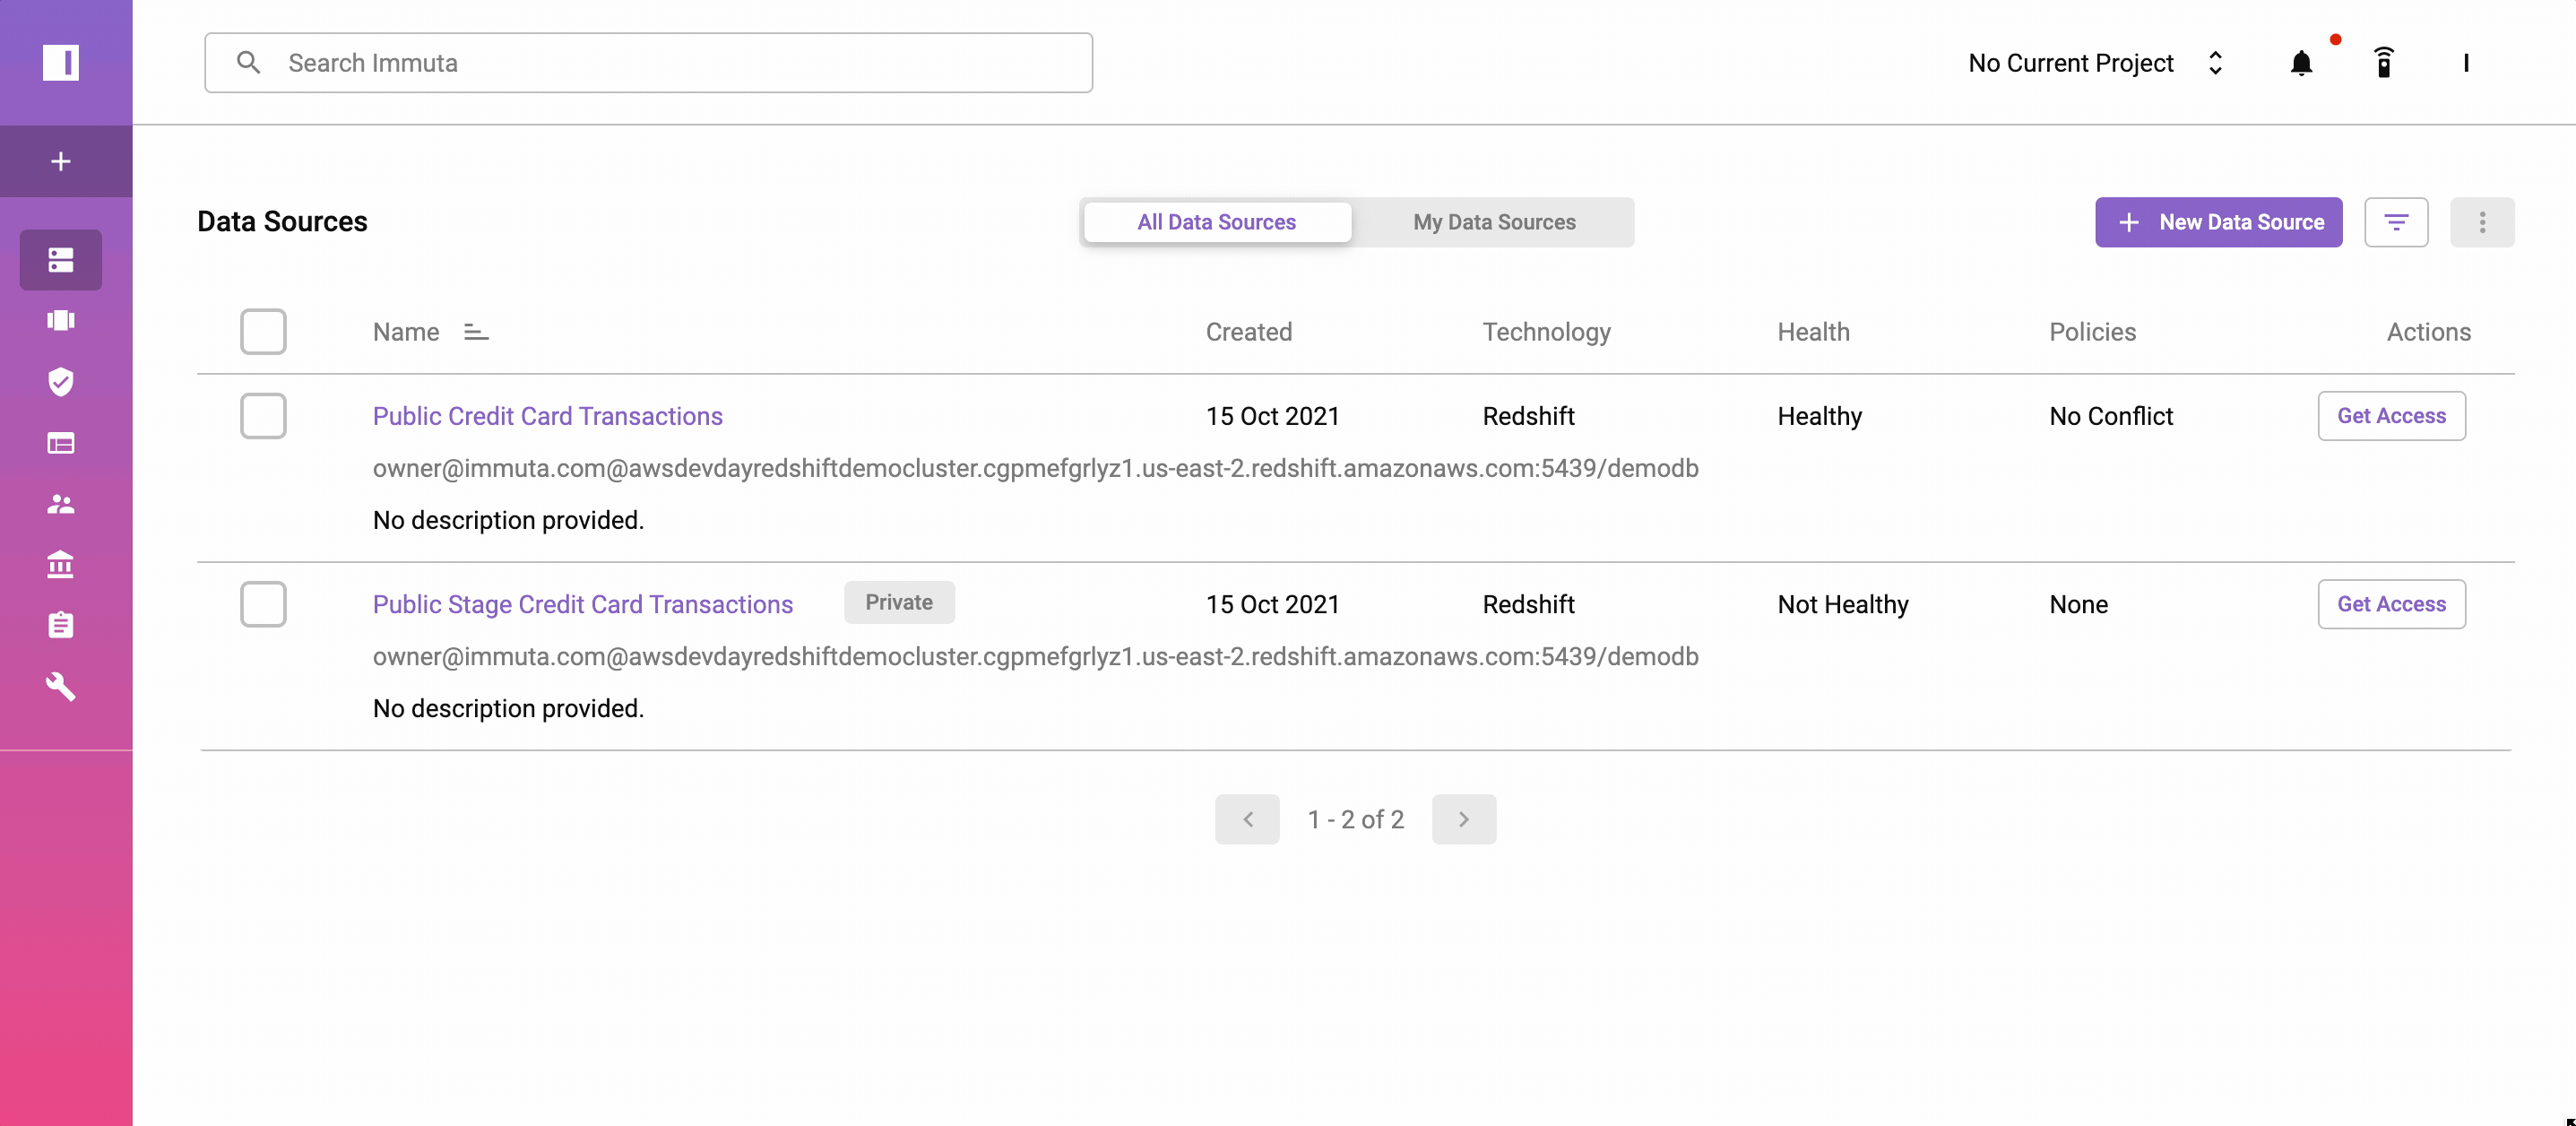Screen dimensions: 2576x1126
Task: Sort by Name column sort icon
Action: coord(476,332)
